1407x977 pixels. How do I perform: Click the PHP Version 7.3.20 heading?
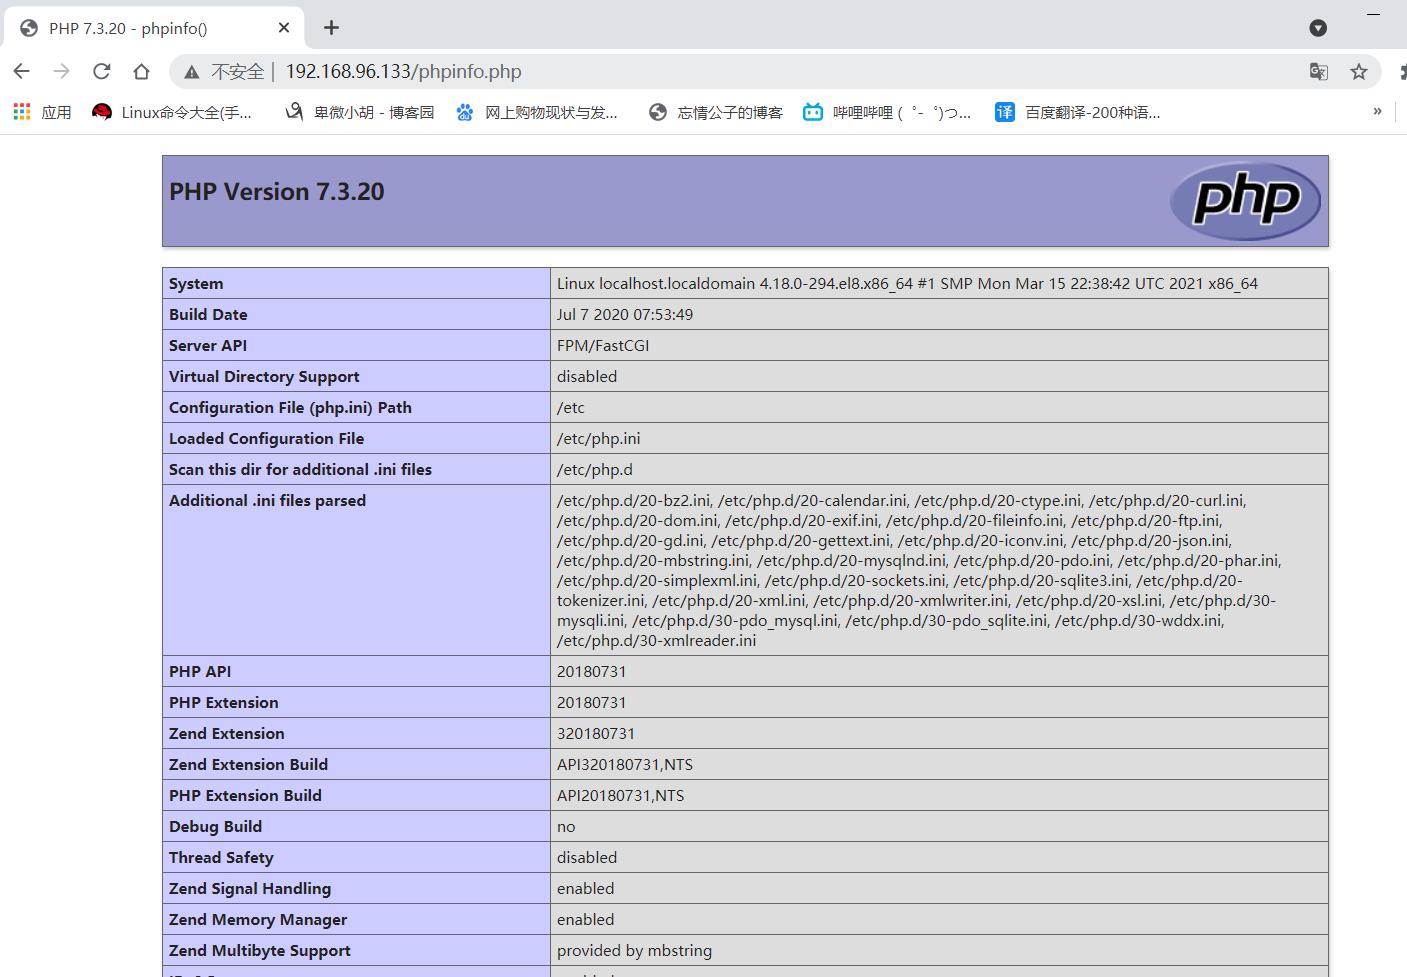[277, 192]
